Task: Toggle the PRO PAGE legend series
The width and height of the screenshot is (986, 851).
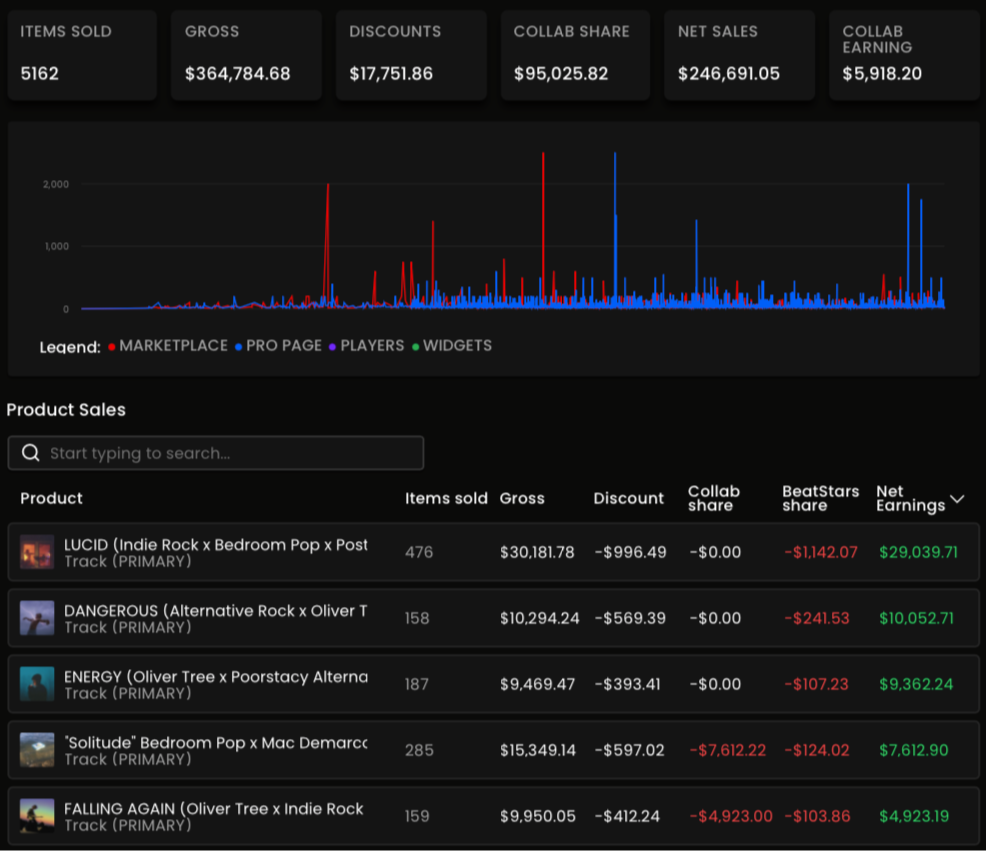Action: [x=283, y=346]
